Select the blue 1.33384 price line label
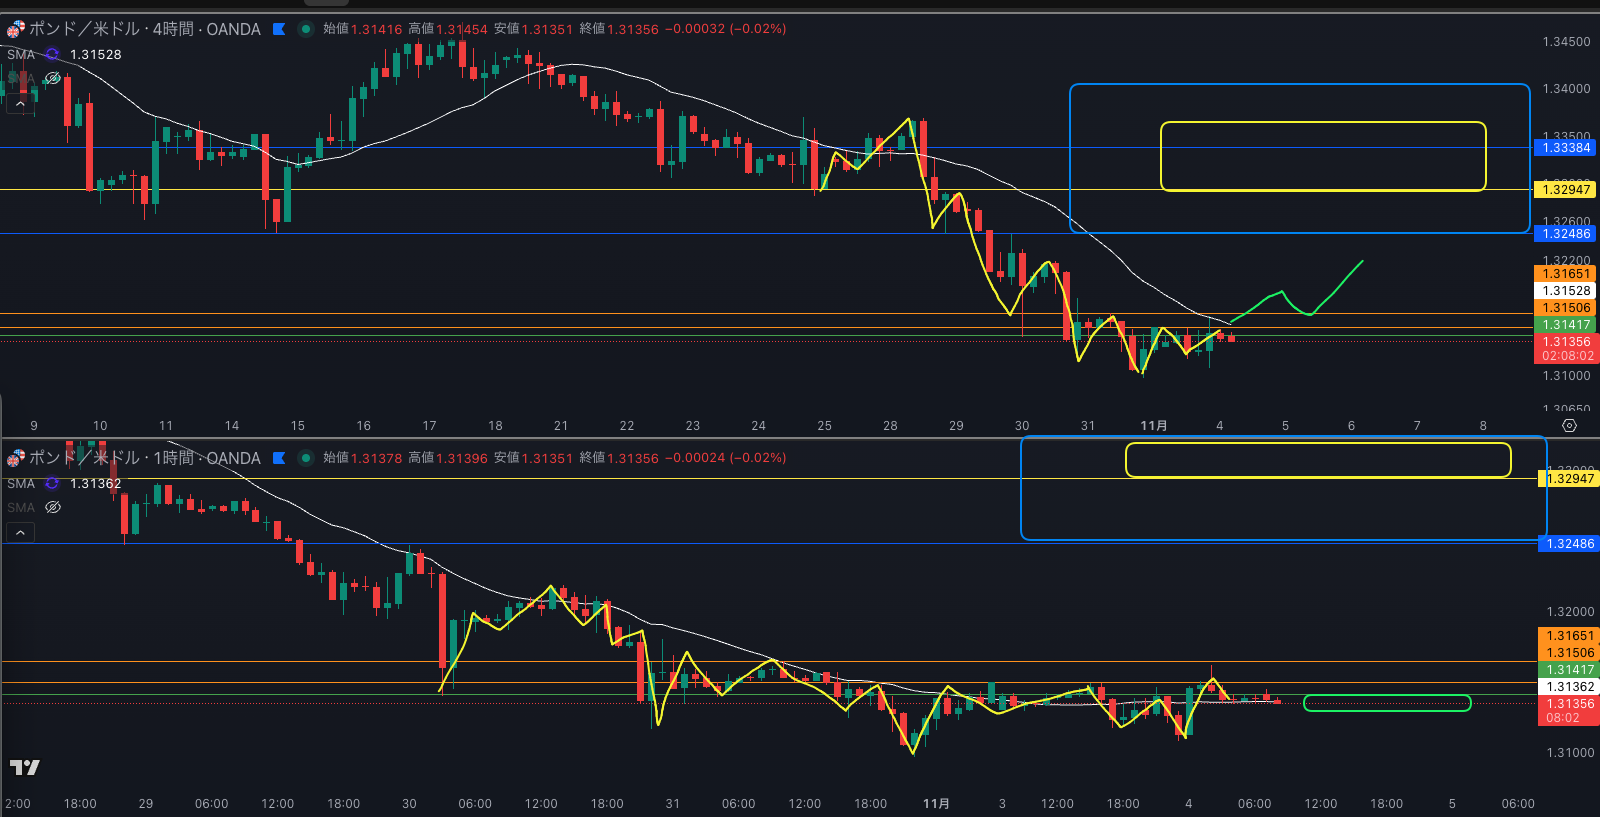Viewport: 1600px width, 817px height. pos(1566,148)
